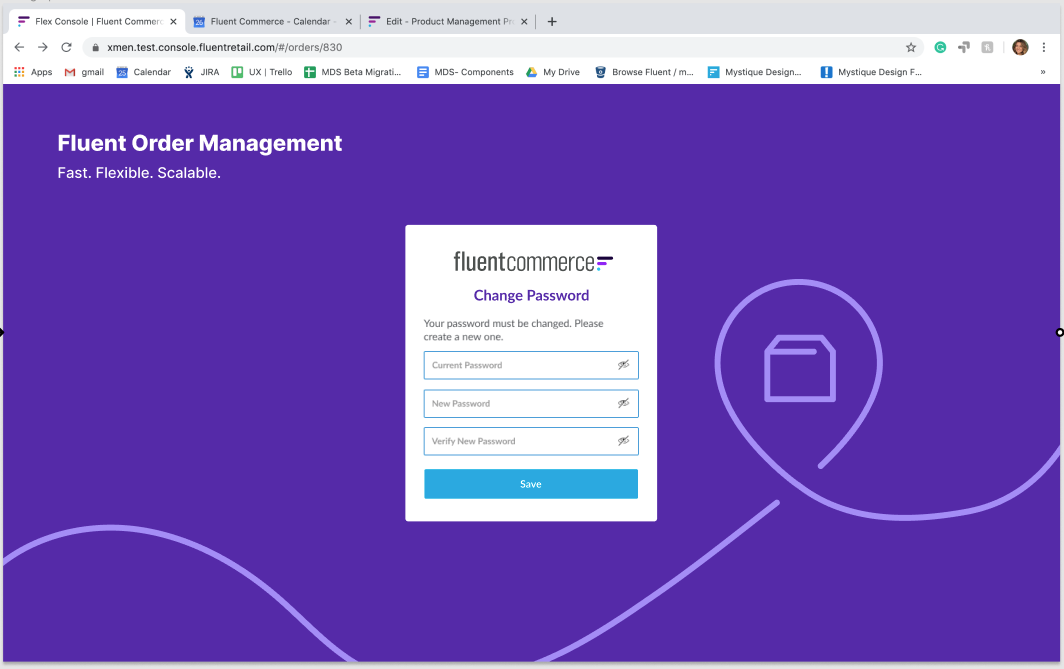Reveal the Verify New Password entry
This screenshot has width=1064, height=669.
623,441
